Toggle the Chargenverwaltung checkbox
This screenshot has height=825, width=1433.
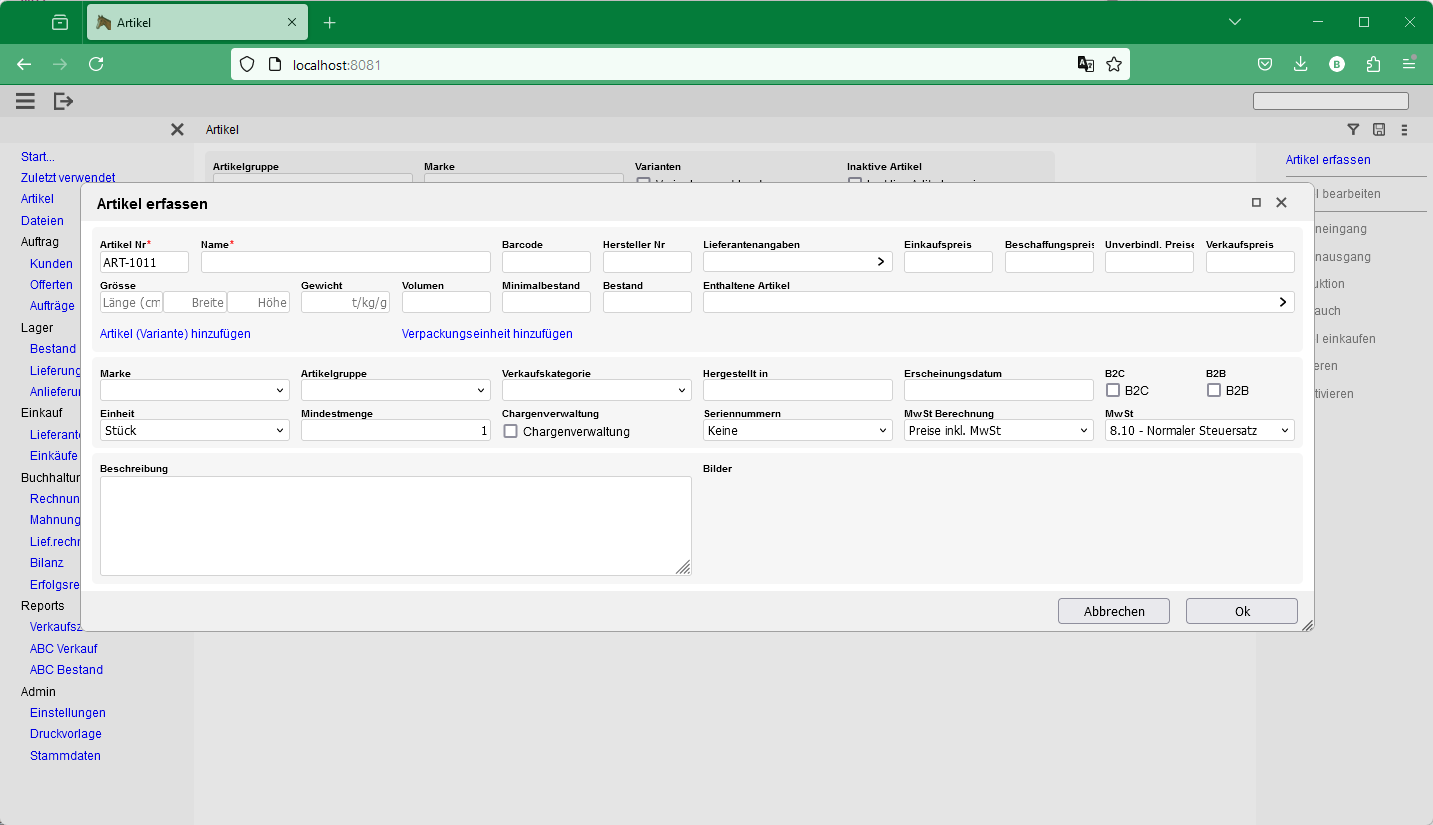510,431
